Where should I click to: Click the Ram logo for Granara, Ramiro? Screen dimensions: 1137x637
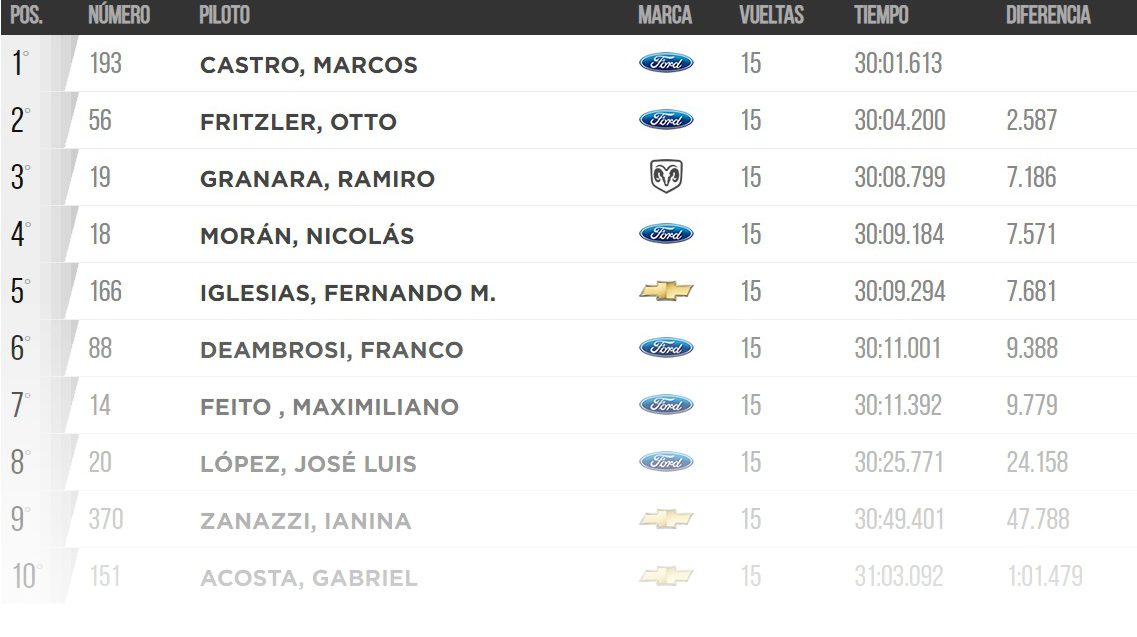(666, 178)
